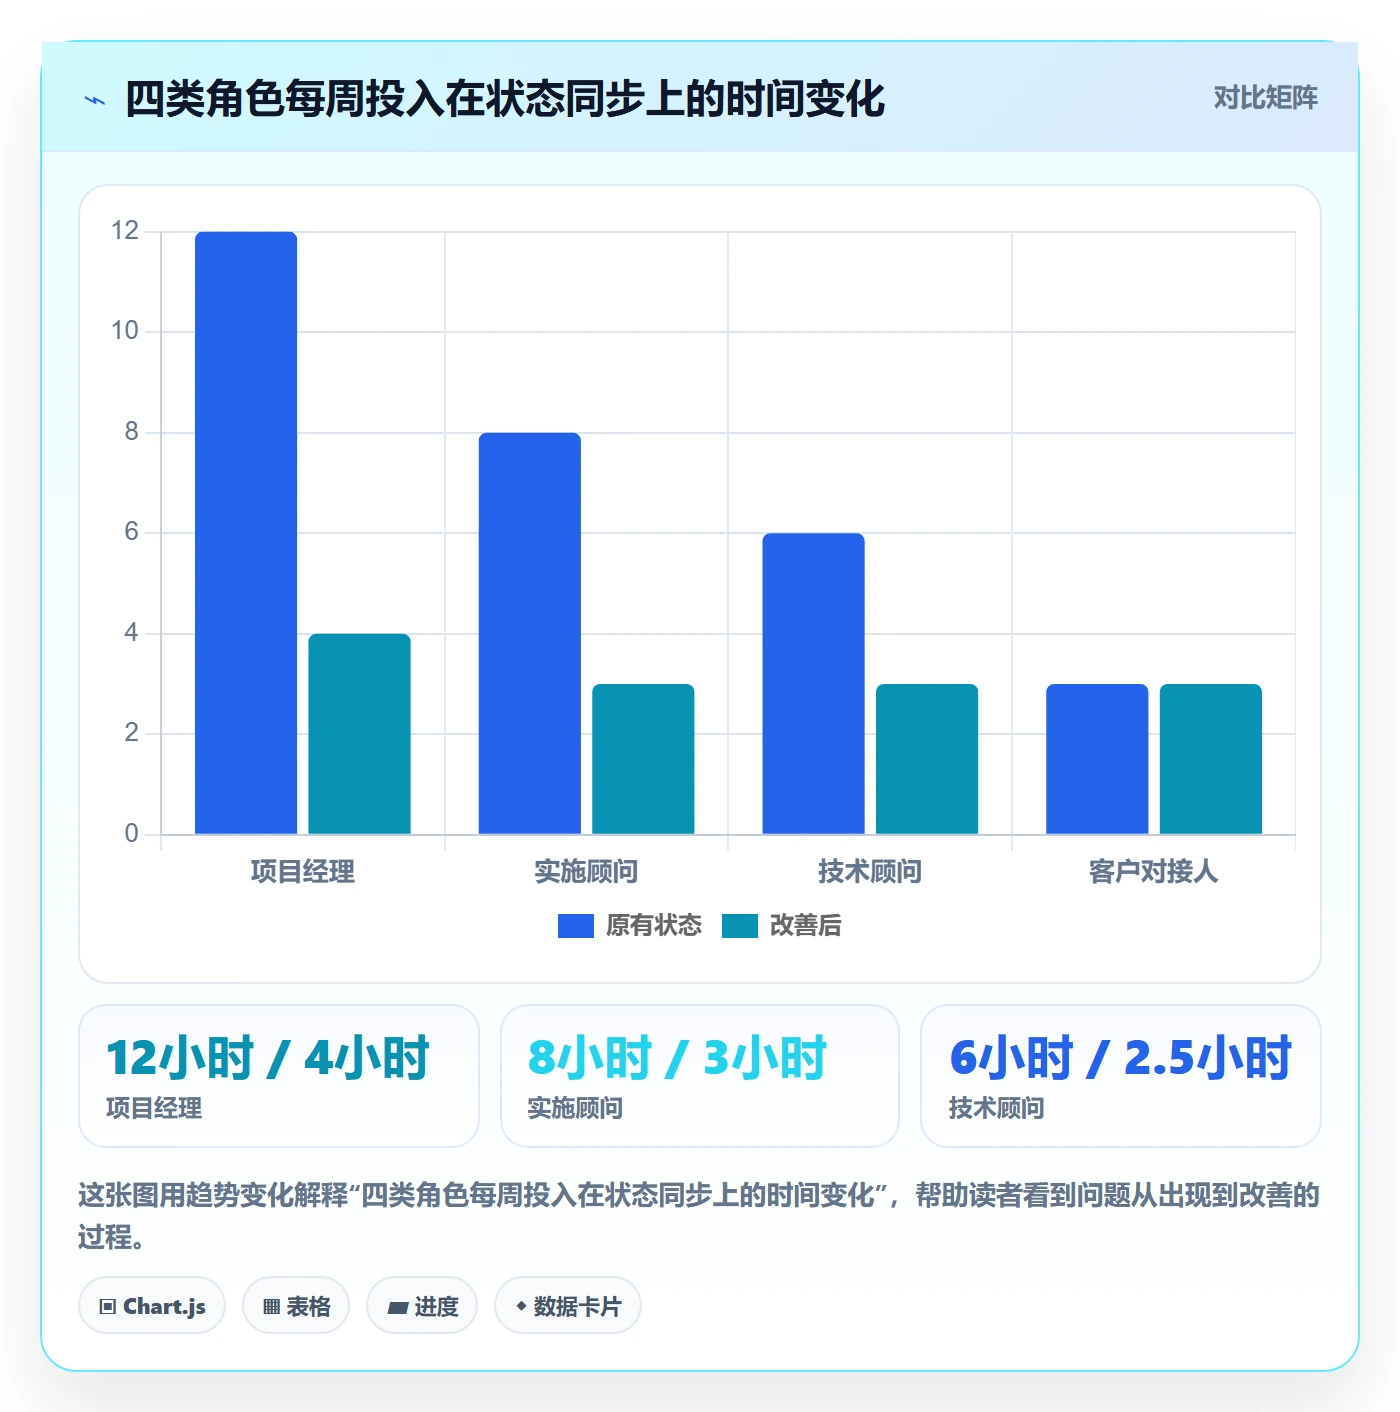Click the diamond icon in the 数据卡片 chip
Screen dimensions: 1400x1412
(x=521, y=1306)
